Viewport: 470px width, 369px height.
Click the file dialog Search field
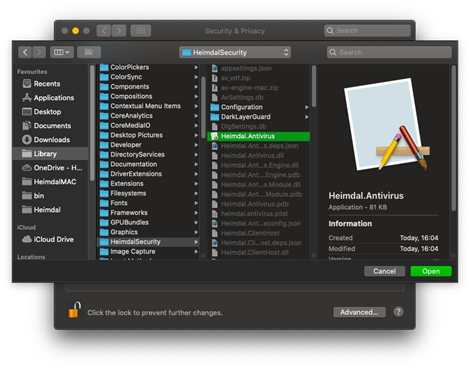[x=389, y=52]
